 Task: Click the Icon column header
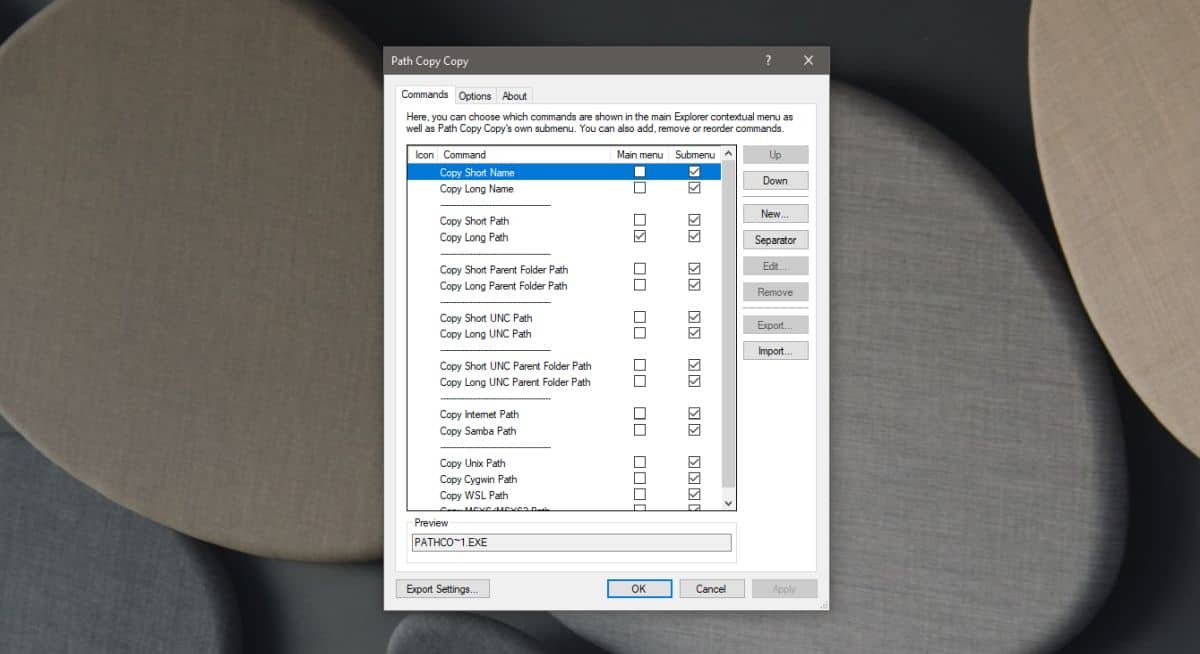click(424, 154)
